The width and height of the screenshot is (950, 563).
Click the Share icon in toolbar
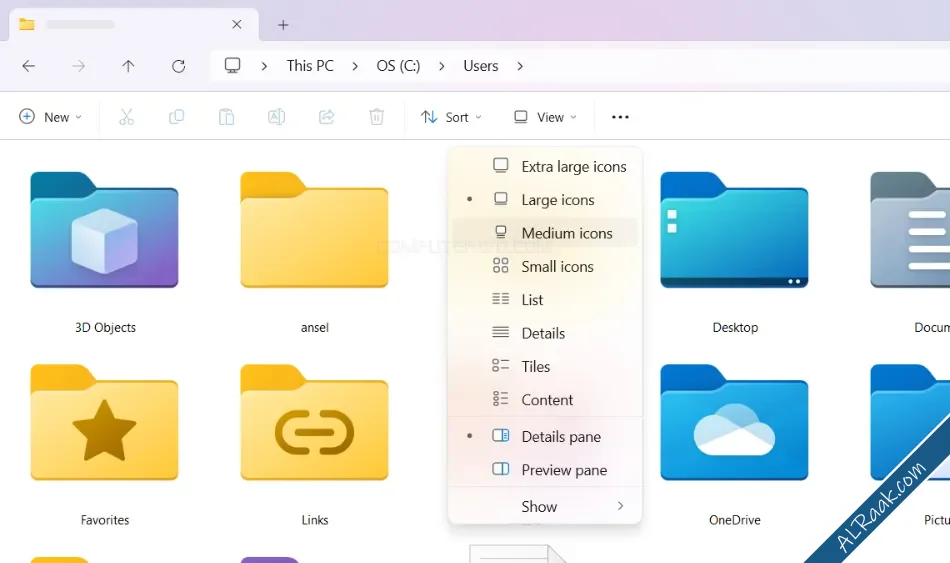(x=327, y=117)
